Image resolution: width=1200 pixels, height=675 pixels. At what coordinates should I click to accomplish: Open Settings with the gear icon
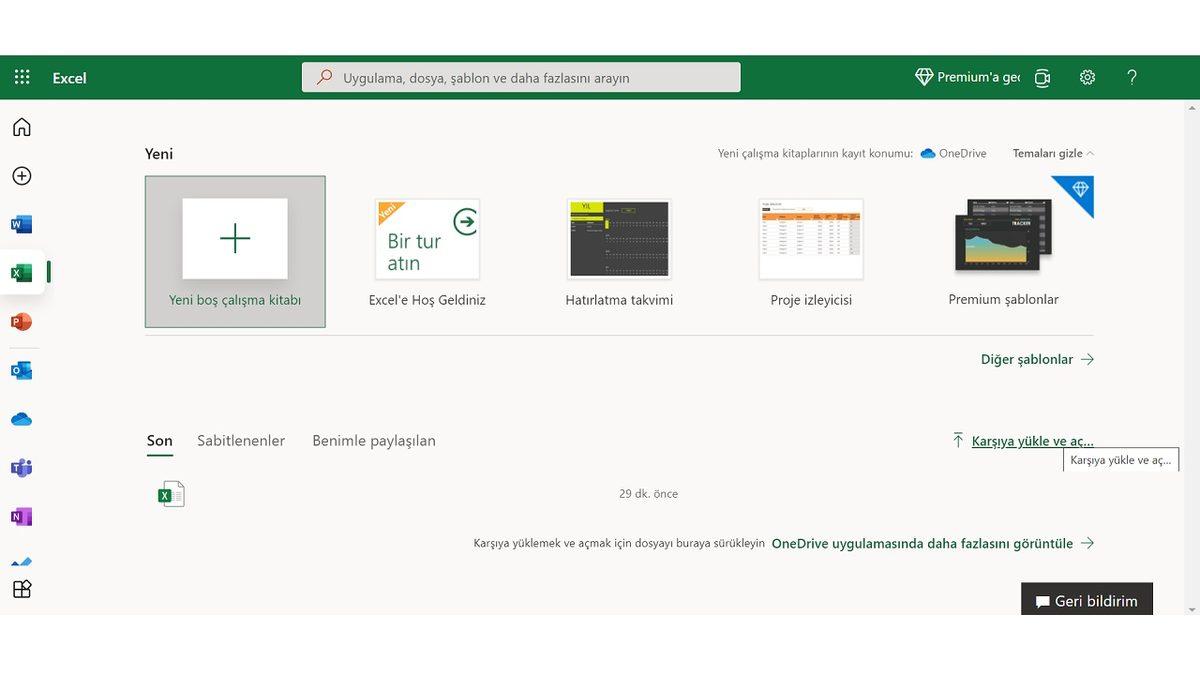point(1087,76)
